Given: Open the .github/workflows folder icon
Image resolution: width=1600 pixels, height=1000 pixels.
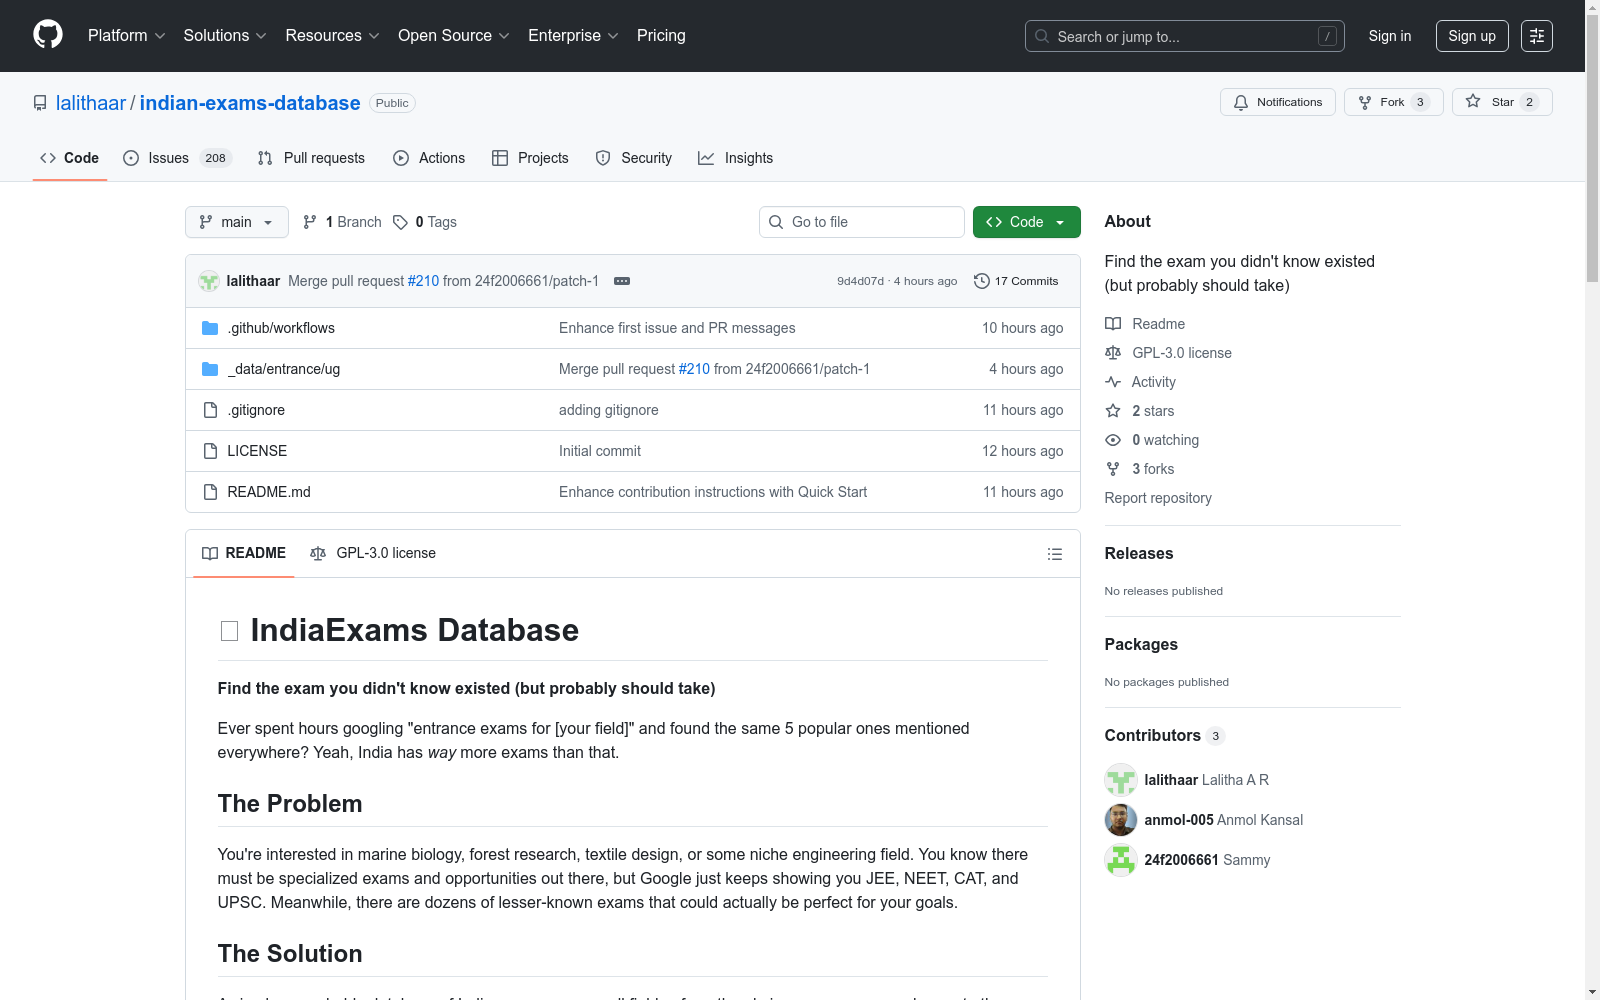Looking at the screenshot, I should tap(210, 328).
